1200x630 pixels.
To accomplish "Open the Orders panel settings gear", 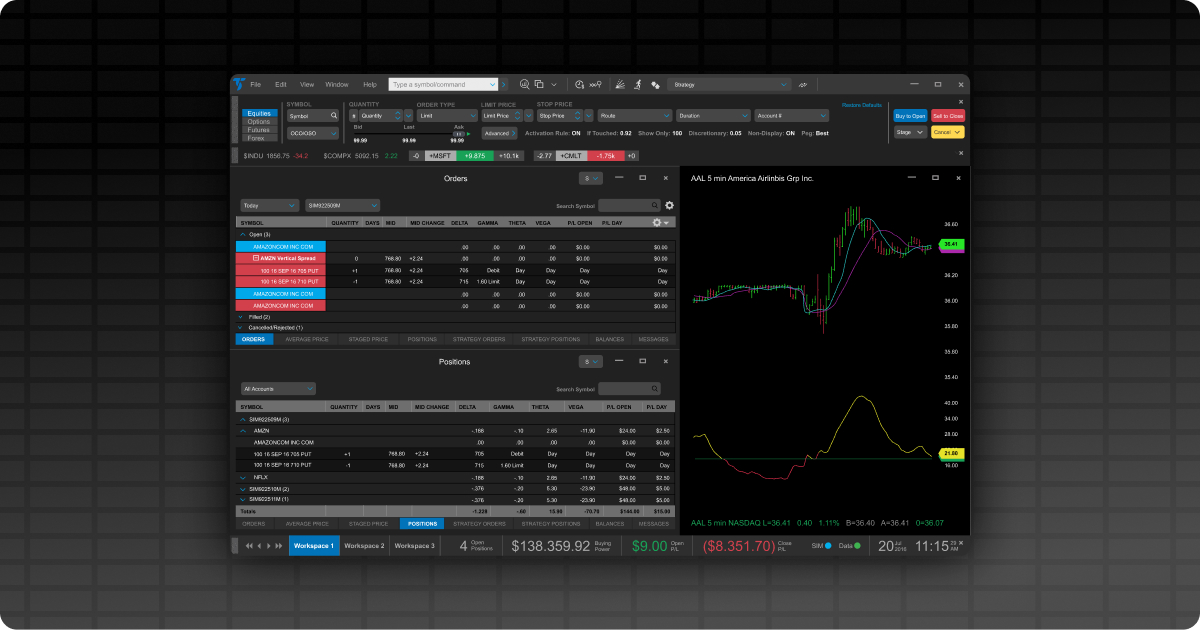I will click(669, 205).
